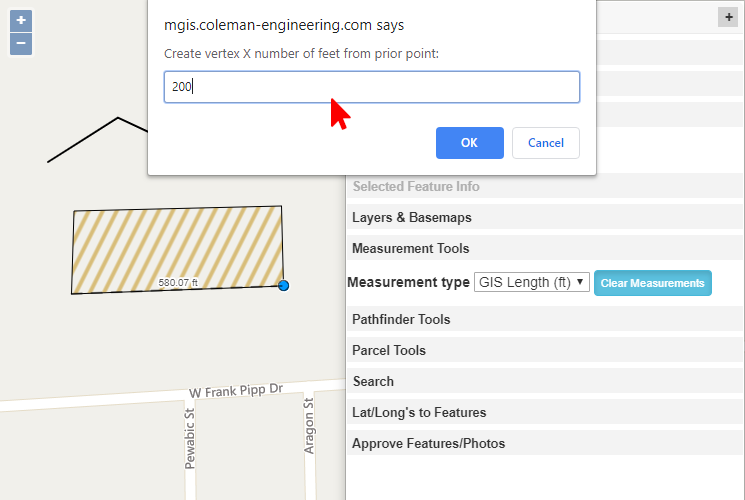Open the Parcel Tools section

(389, 351)
